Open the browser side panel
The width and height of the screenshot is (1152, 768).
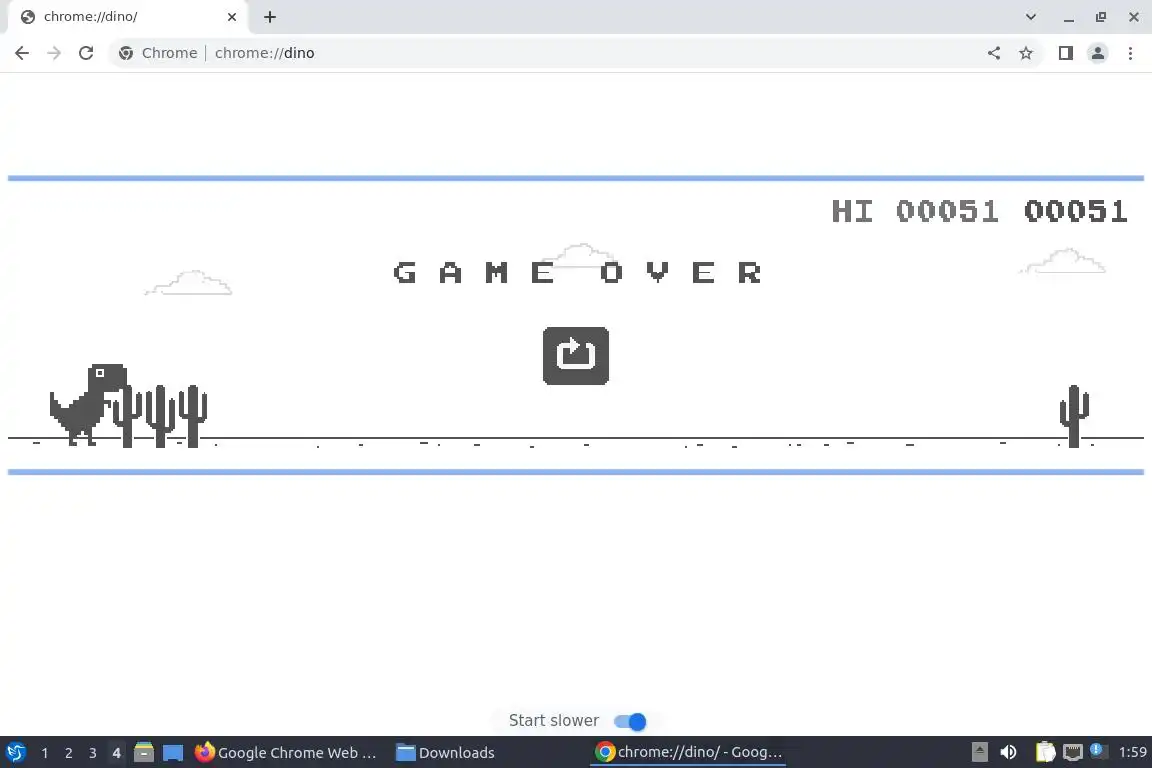click(1065, 53)
